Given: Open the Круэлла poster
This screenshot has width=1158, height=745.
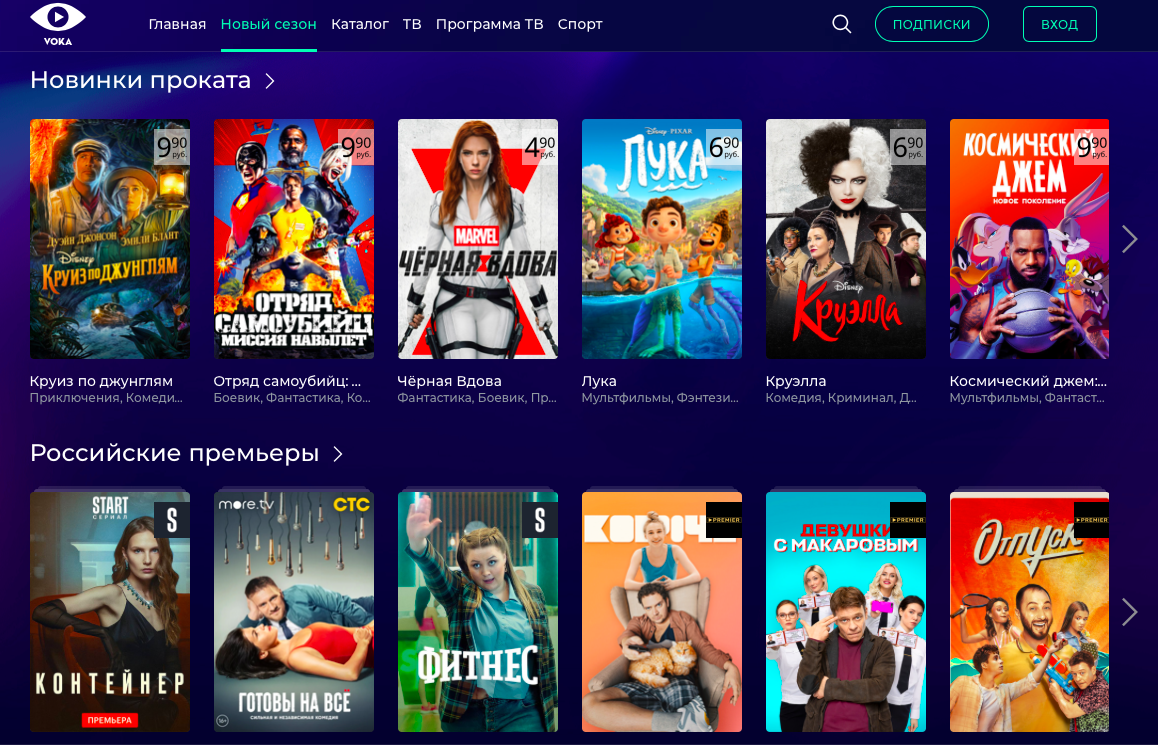Looking at the screenshot, I should 846,239.
